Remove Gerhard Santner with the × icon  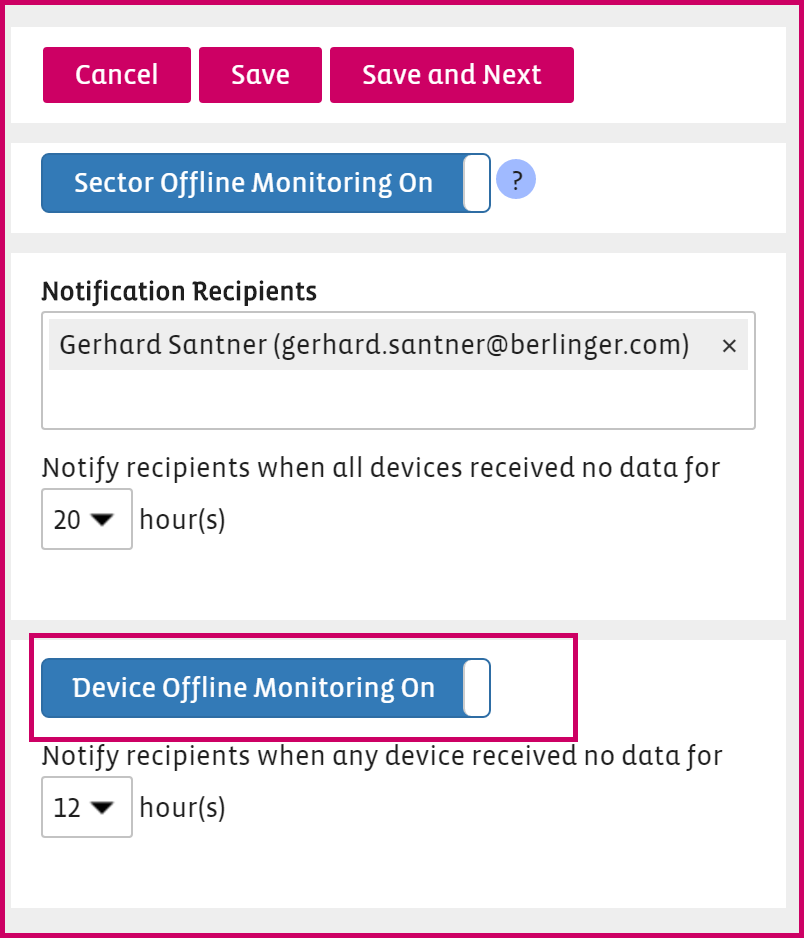click(x=729, y=346)
